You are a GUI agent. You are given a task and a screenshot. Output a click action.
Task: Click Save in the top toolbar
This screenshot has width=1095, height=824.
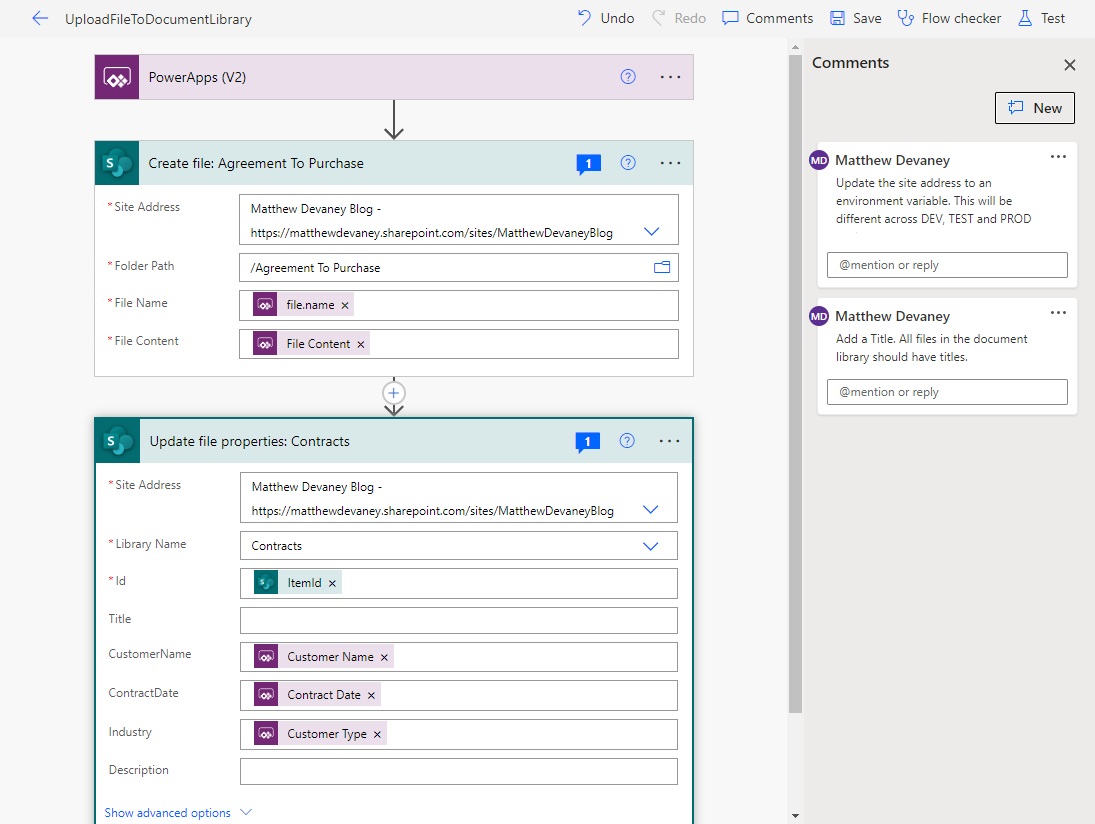855,18
